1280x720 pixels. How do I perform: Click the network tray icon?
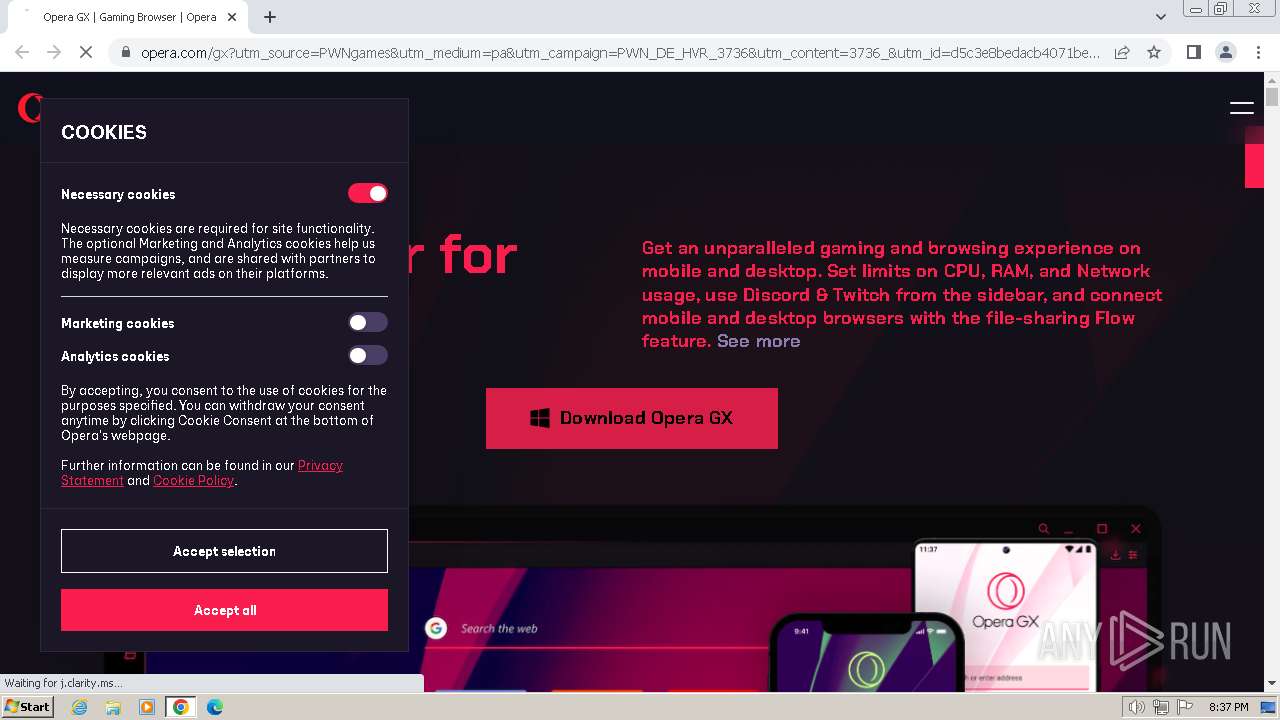tap(1160, 707)
